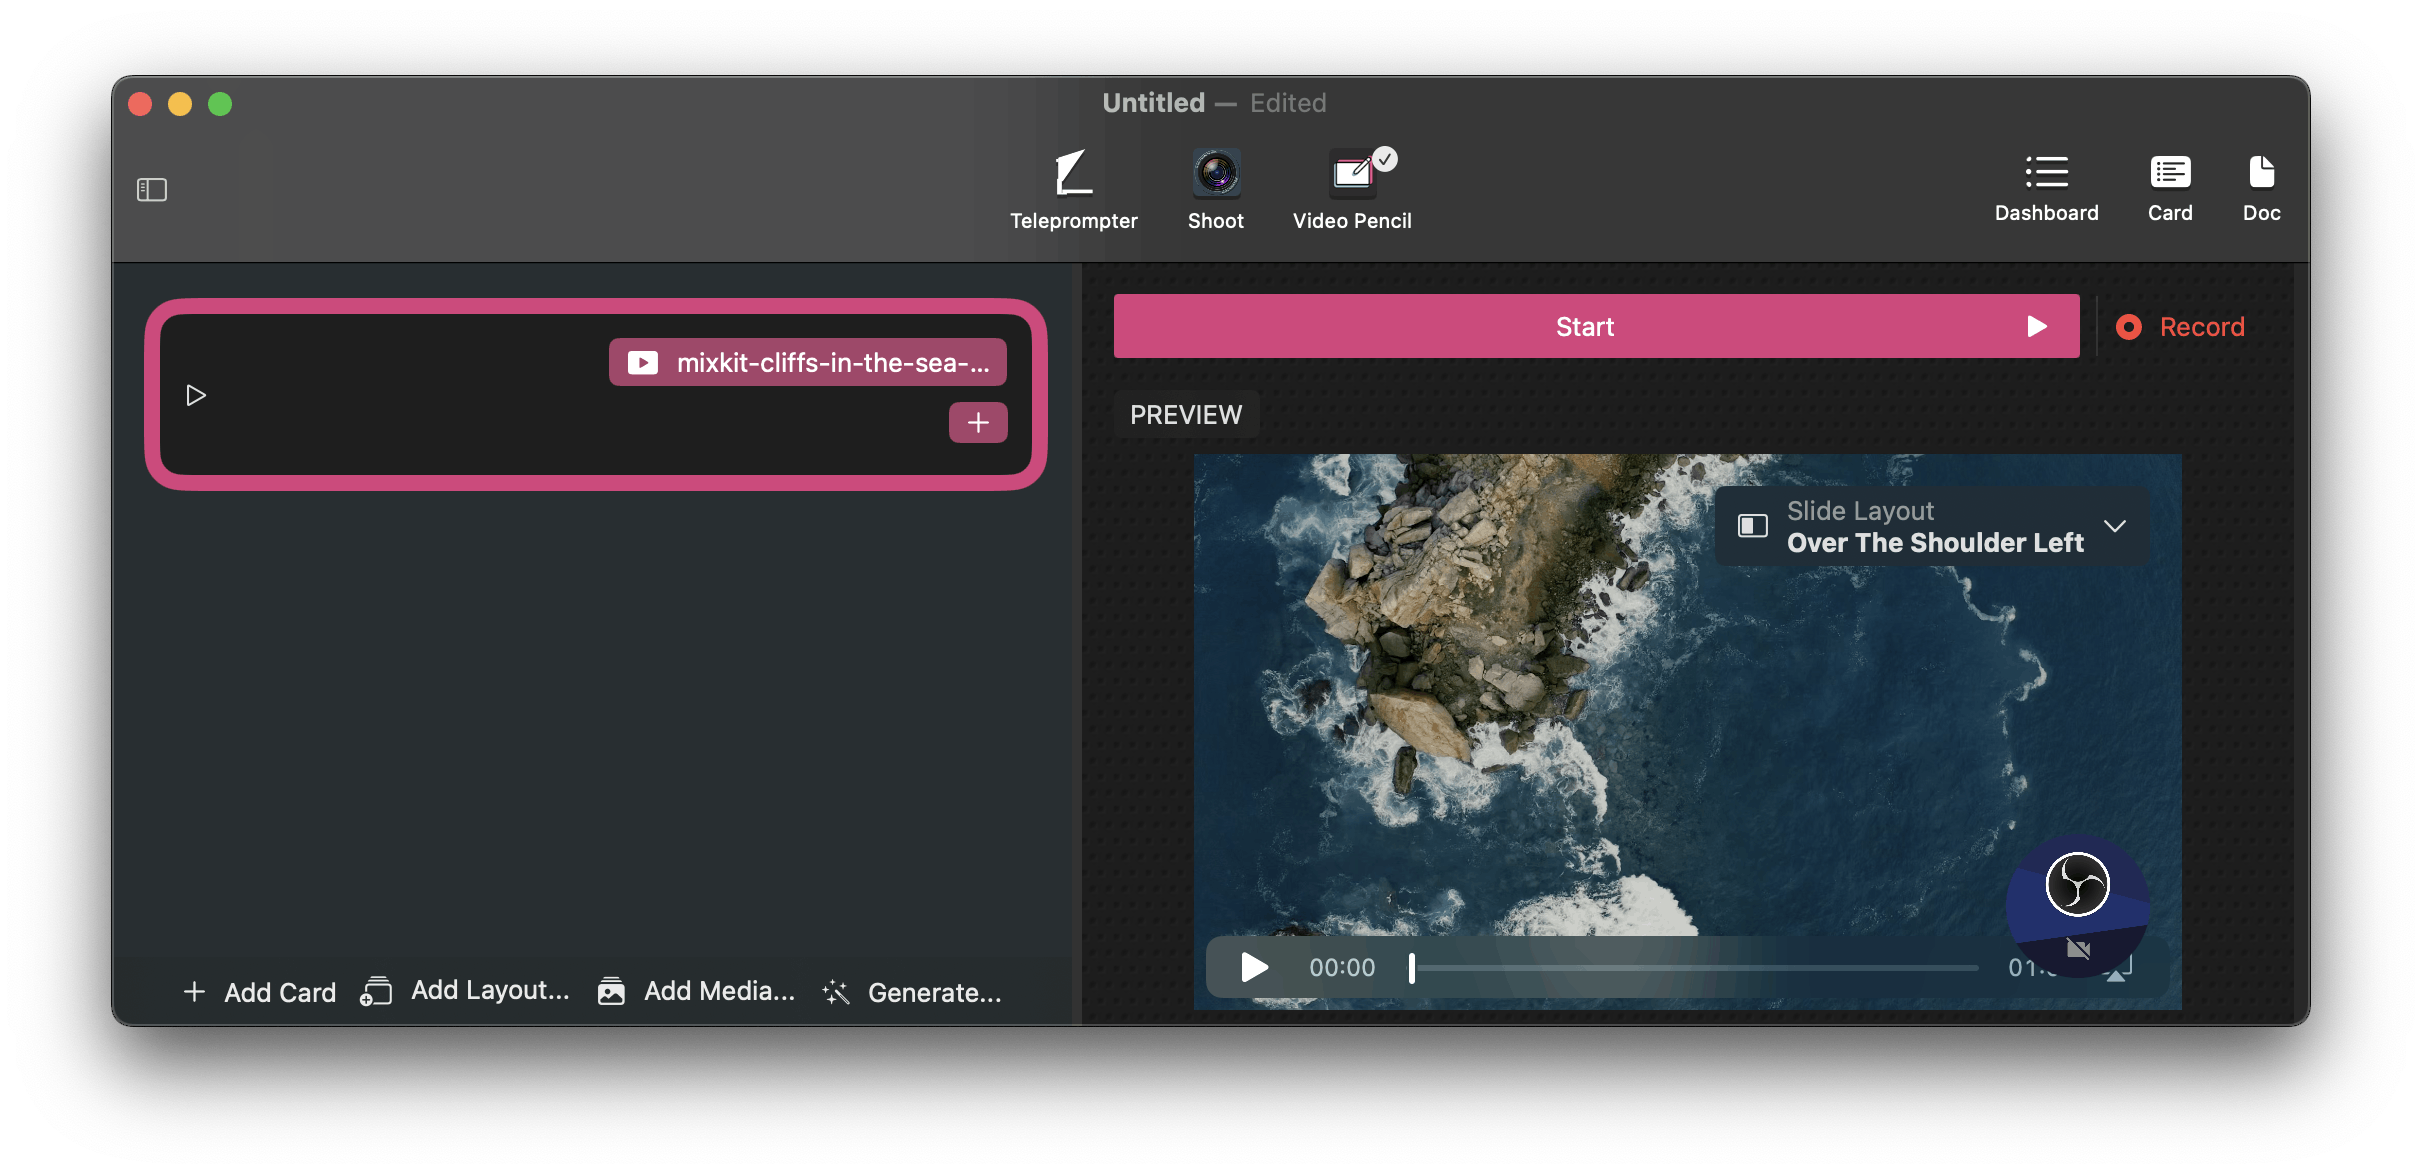
Task: Expand the Slide Layout dropdown
Action: click(x=1932, y=527)
